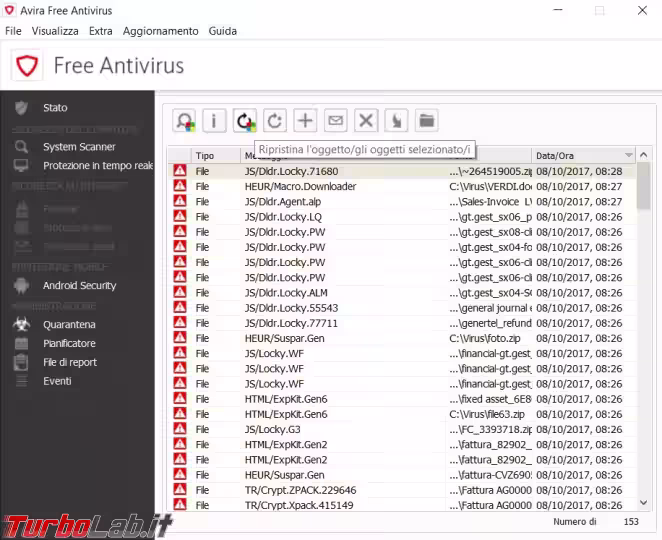Click the Avira logo in the header banner
The width and height of the screenshot is (662, 540).
click(x=27, y=65)
